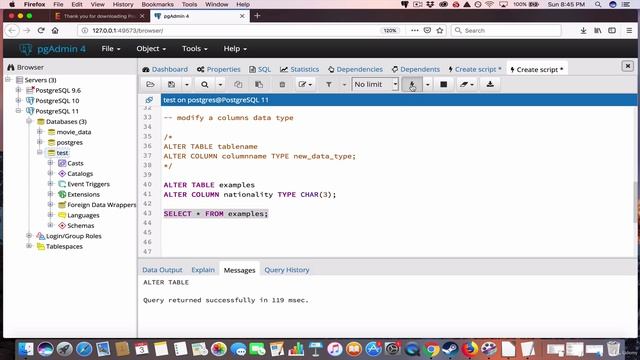Select Catalogs in browser tree

point(80,173)
